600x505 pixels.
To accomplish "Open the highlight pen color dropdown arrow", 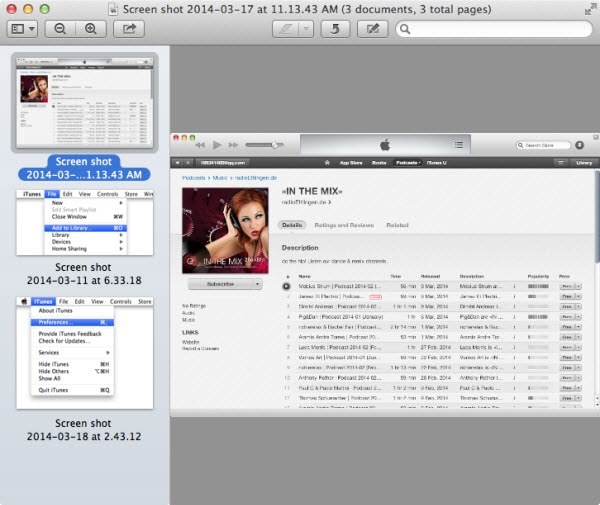I will tap(306, 29).
